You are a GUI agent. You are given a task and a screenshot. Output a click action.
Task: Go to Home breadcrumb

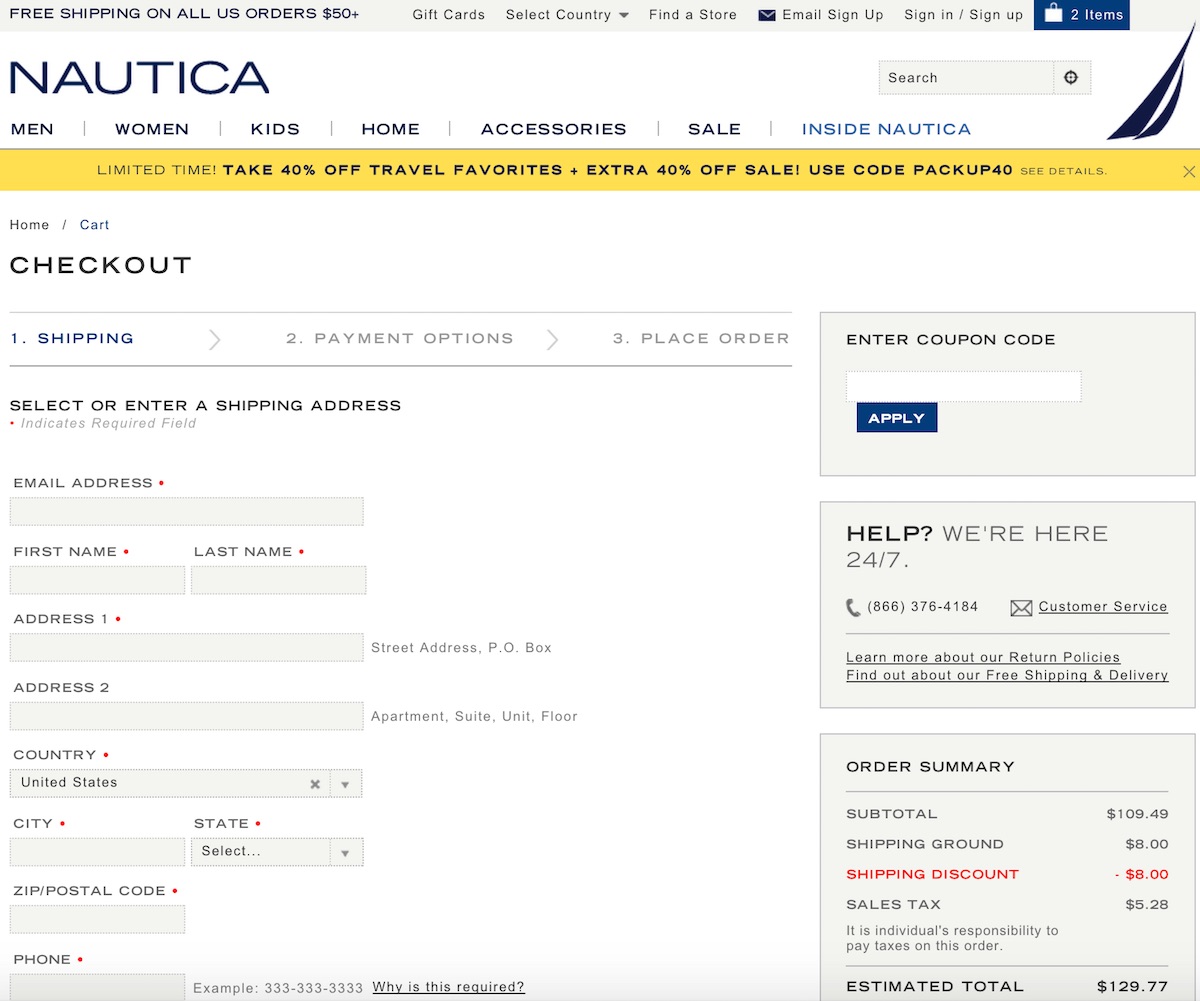[x=29, y=225]
